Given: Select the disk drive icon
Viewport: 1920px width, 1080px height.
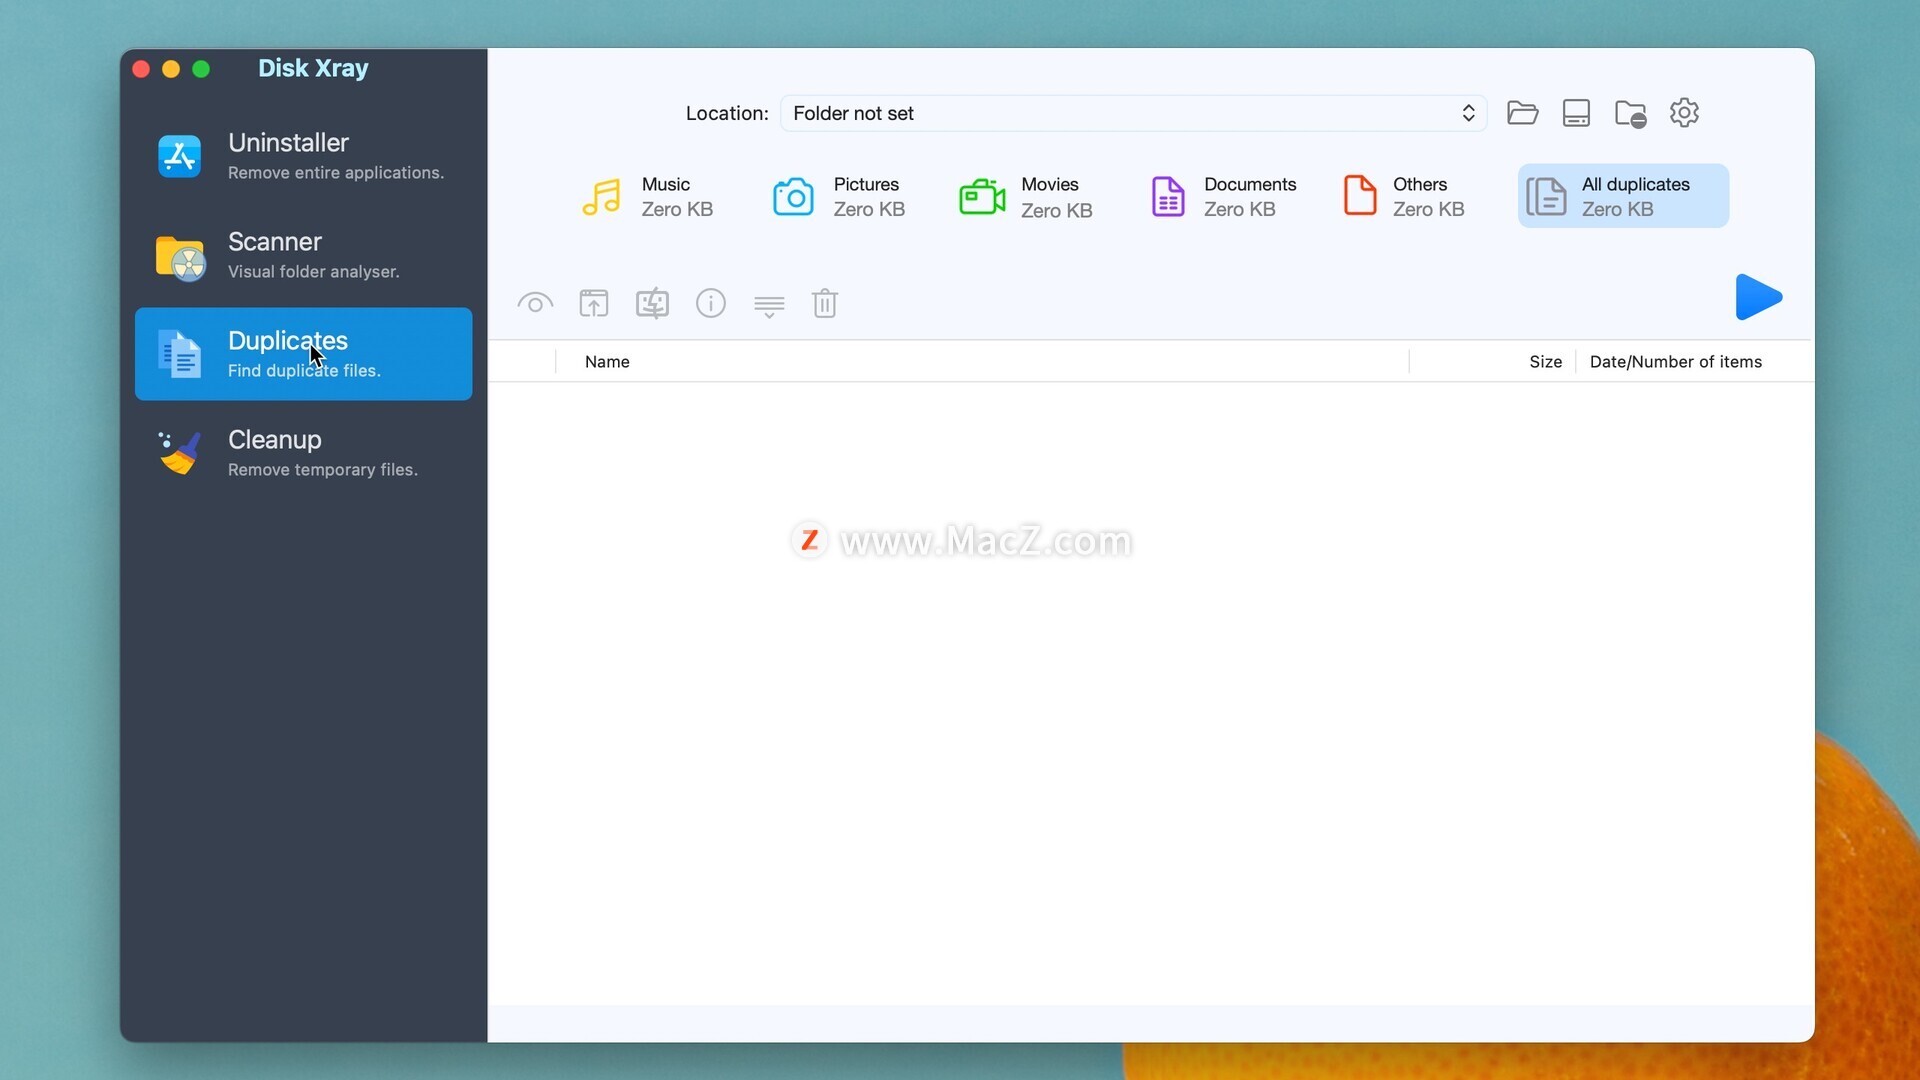Looking at the screenshot, I should click(x=1576, y=113).
